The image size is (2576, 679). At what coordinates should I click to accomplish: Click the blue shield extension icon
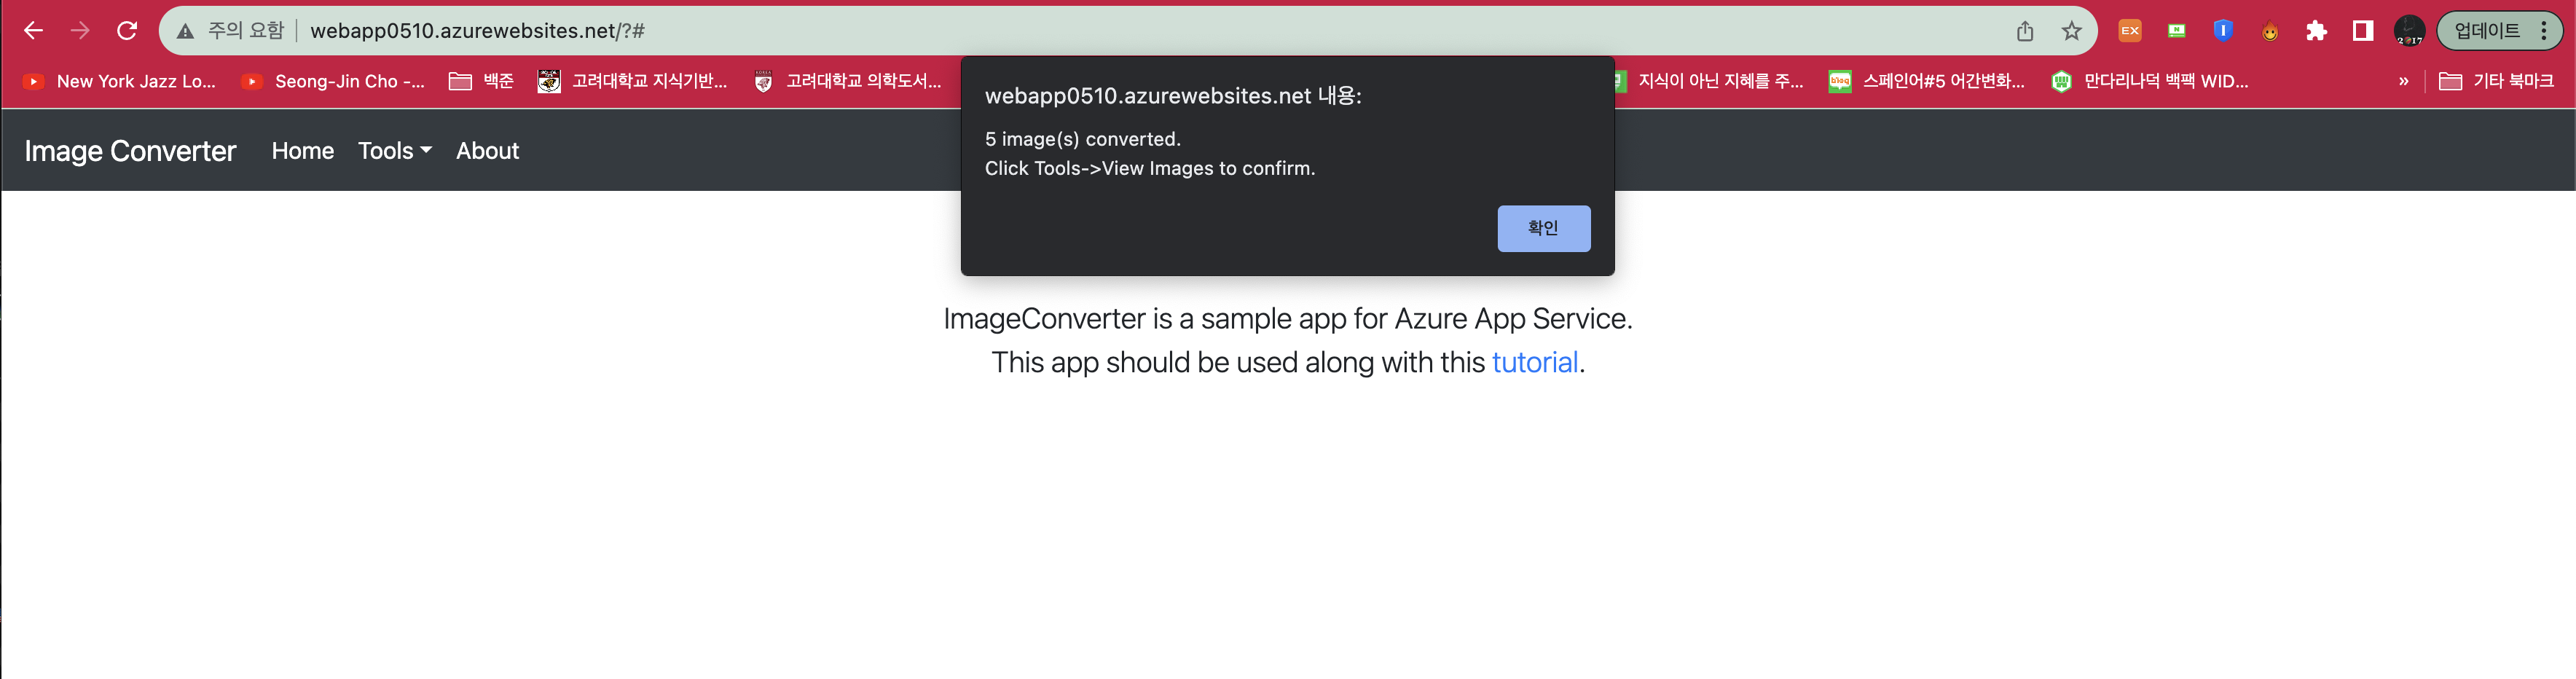[x=2222, y=31]
